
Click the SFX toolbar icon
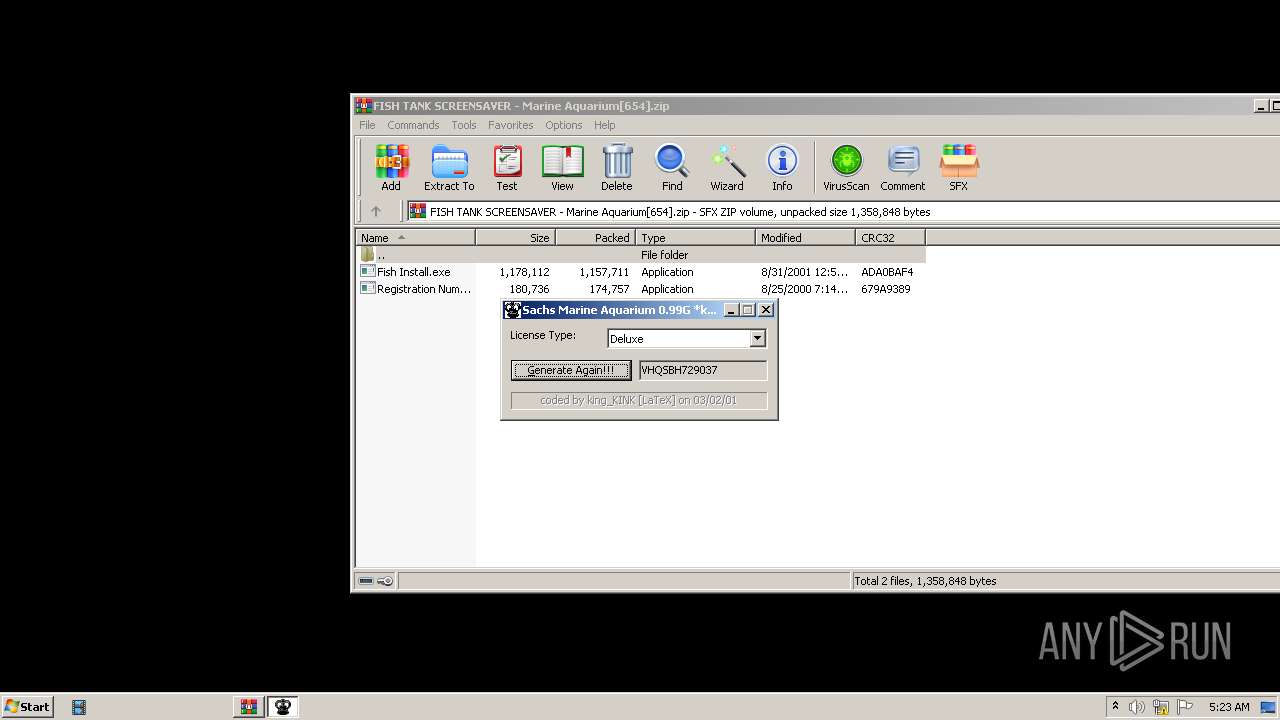958,167
